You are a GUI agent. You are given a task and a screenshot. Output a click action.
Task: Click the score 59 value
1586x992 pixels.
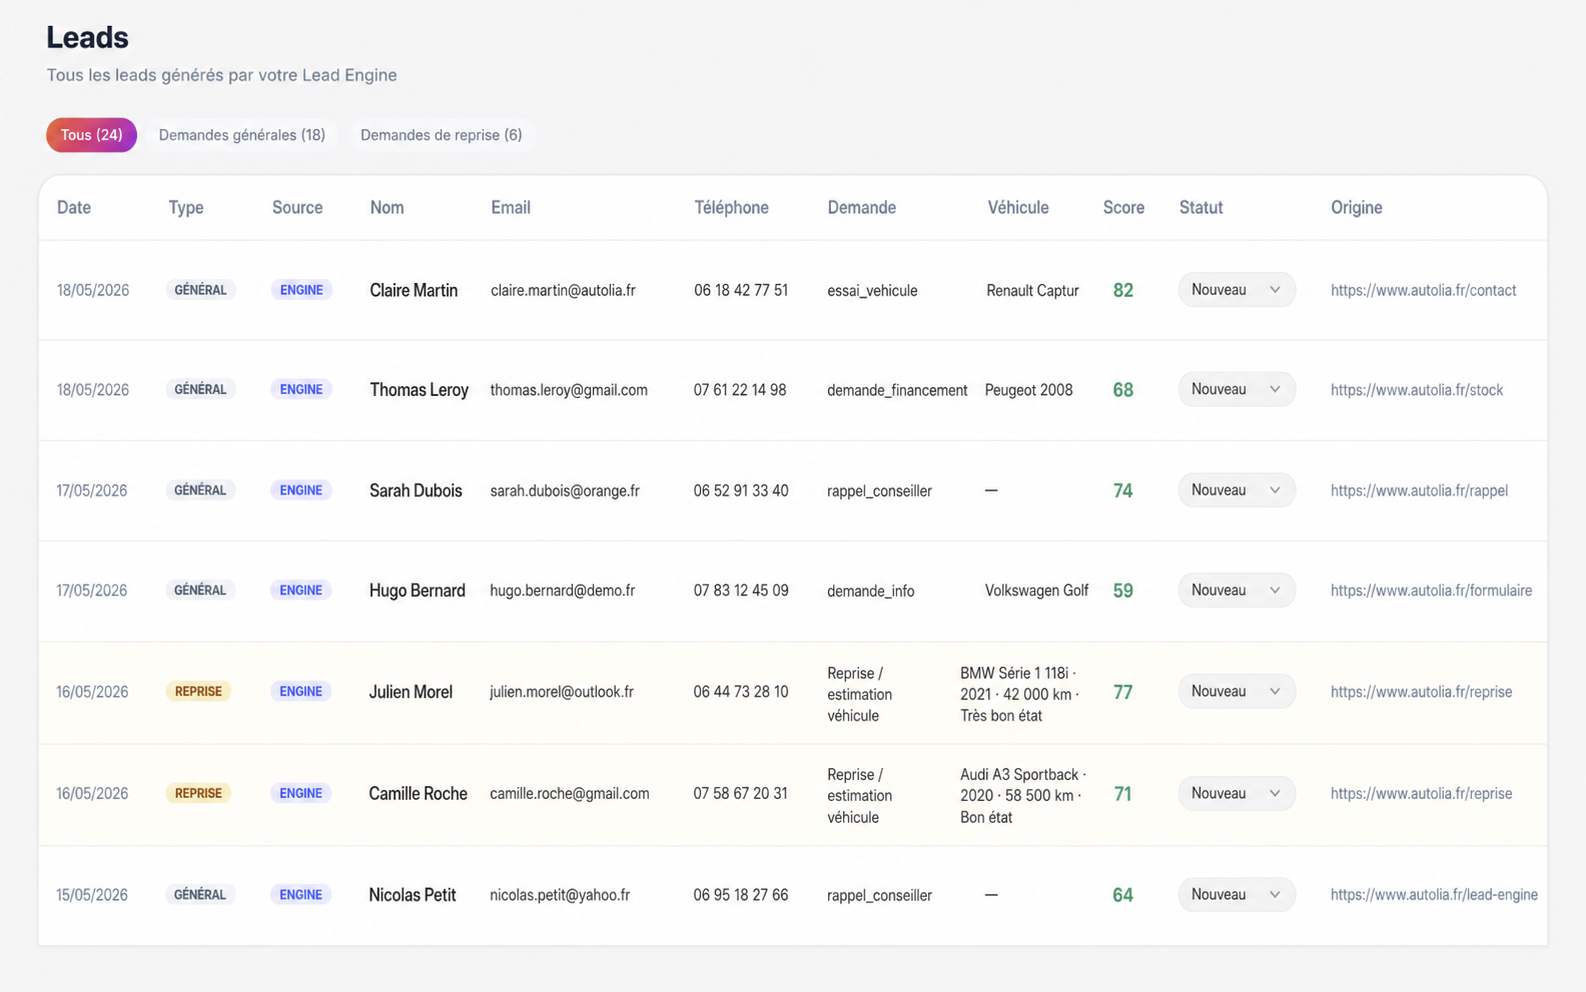pyautogui.click(x=1123, y=590)
